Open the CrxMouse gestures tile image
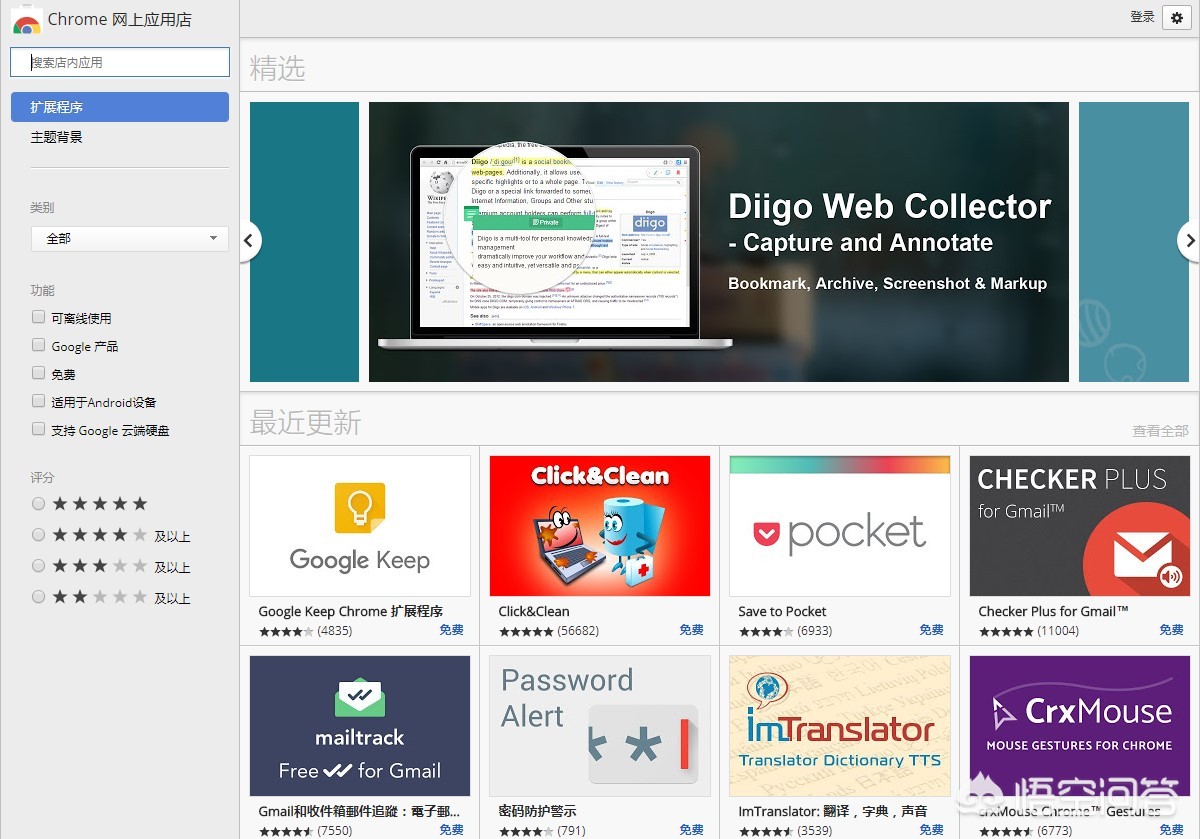 (x=1080, y=726)
